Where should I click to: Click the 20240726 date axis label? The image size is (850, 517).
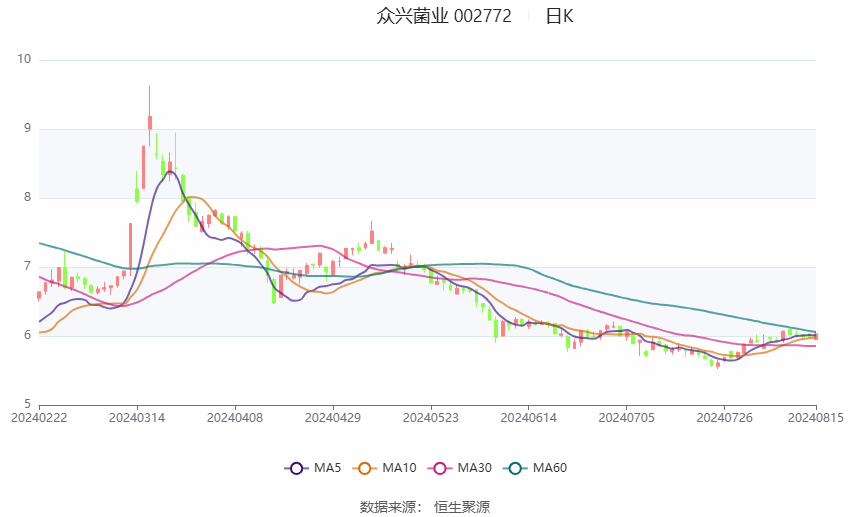[x=725, y=418]
